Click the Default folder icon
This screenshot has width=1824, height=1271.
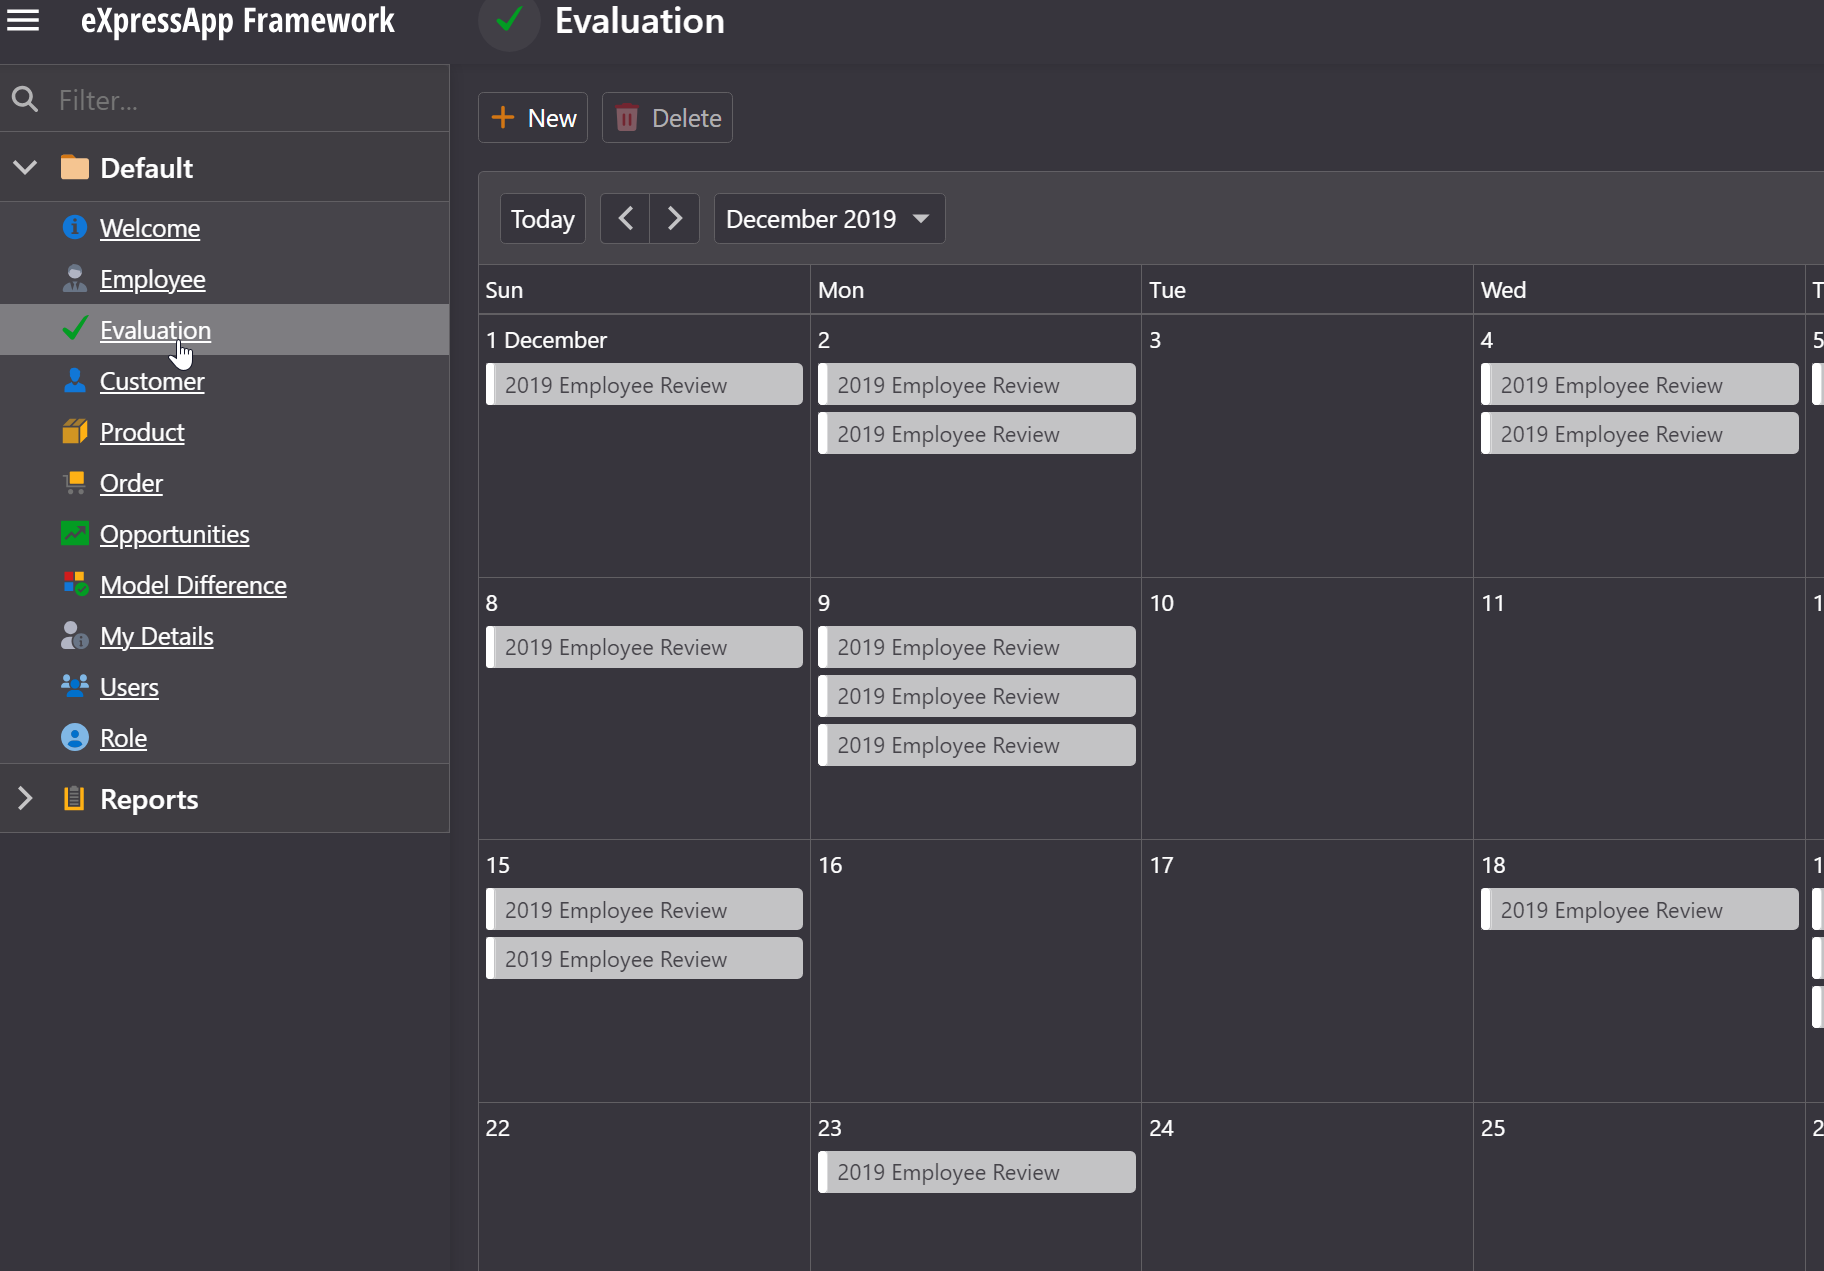coord(75,167)
